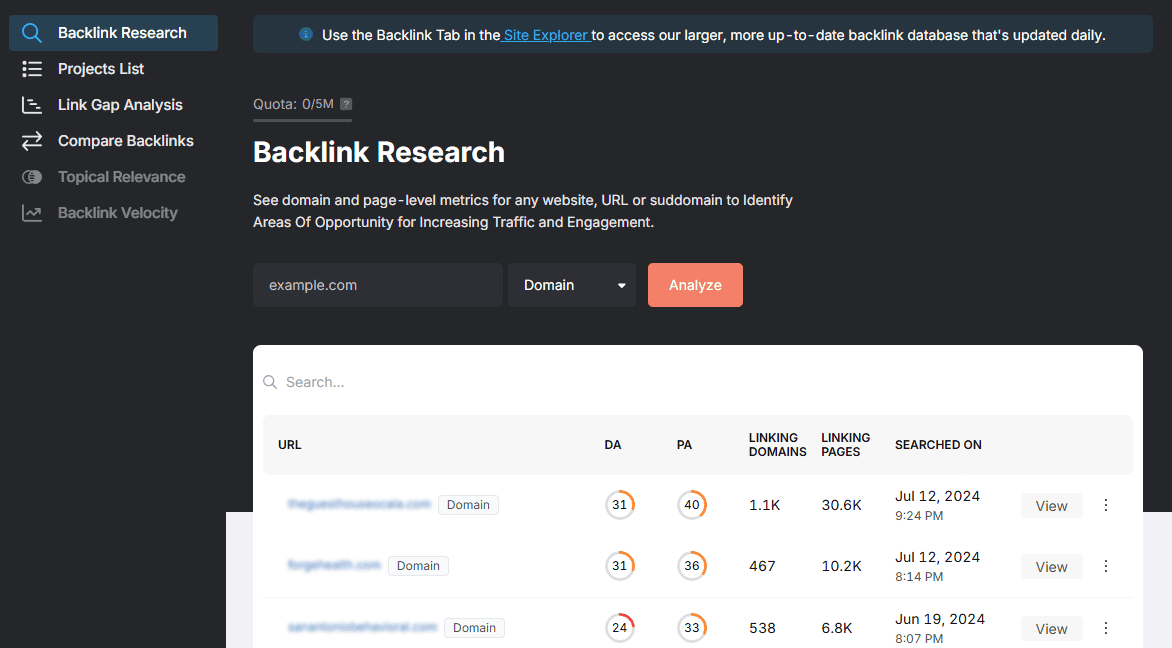Image resolution: width=1172 pixels, height=648 pixels.
Task: Open the Site Explorer link
Action: click(545, 34)
